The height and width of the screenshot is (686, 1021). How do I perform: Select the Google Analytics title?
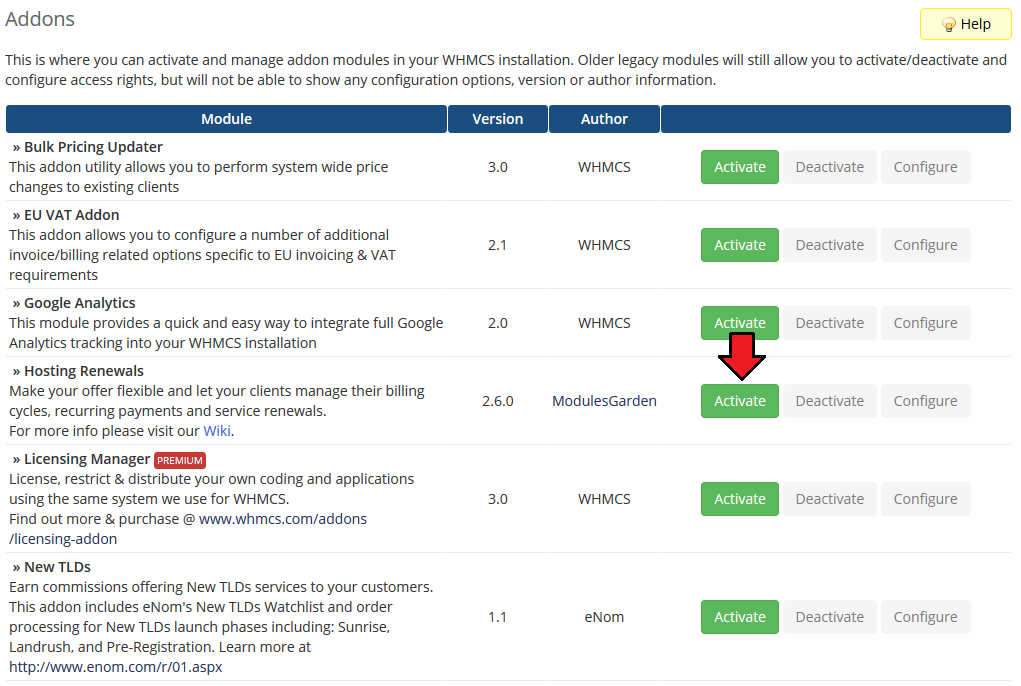pos(79,303)
